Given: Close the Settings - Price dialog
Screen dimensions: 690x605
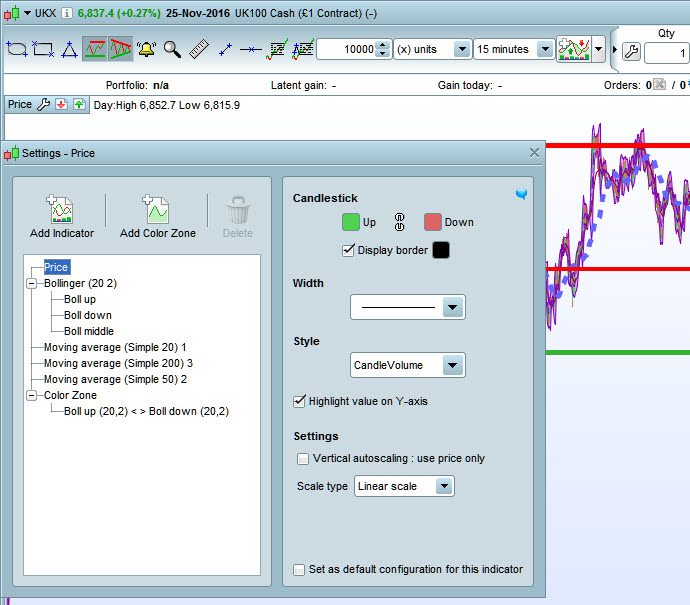Looking at the screenshot, I should pyautogui.click(x=534, y=153).
